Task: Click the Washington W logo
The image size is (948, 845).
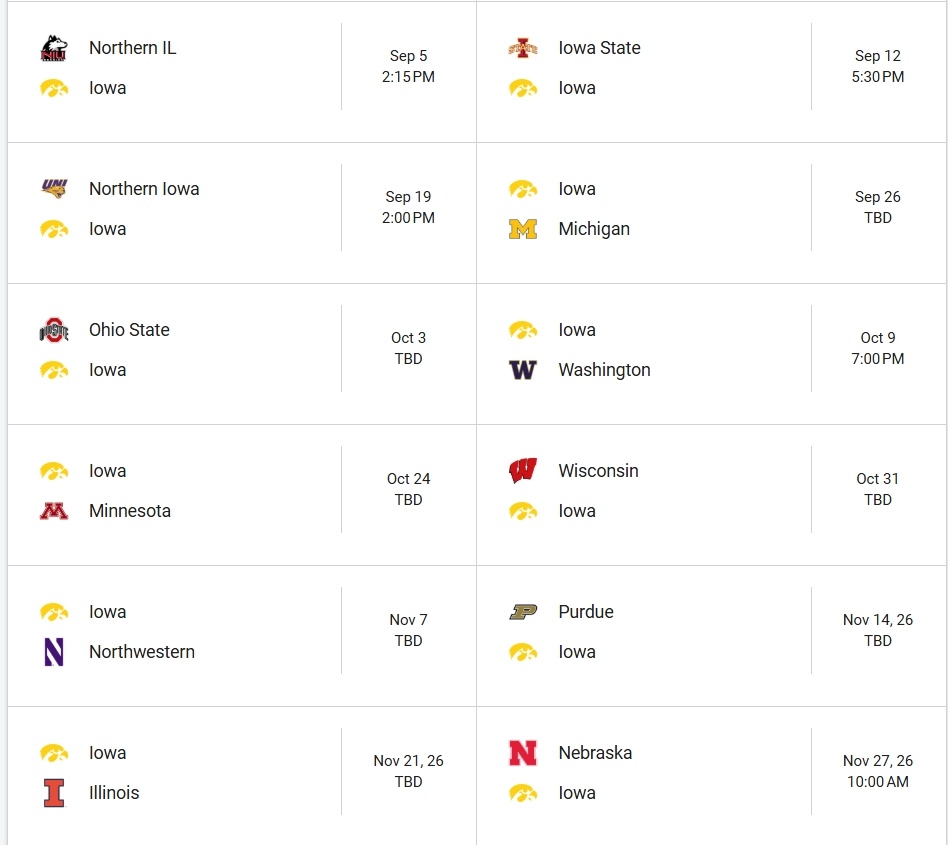Action: 523,370
